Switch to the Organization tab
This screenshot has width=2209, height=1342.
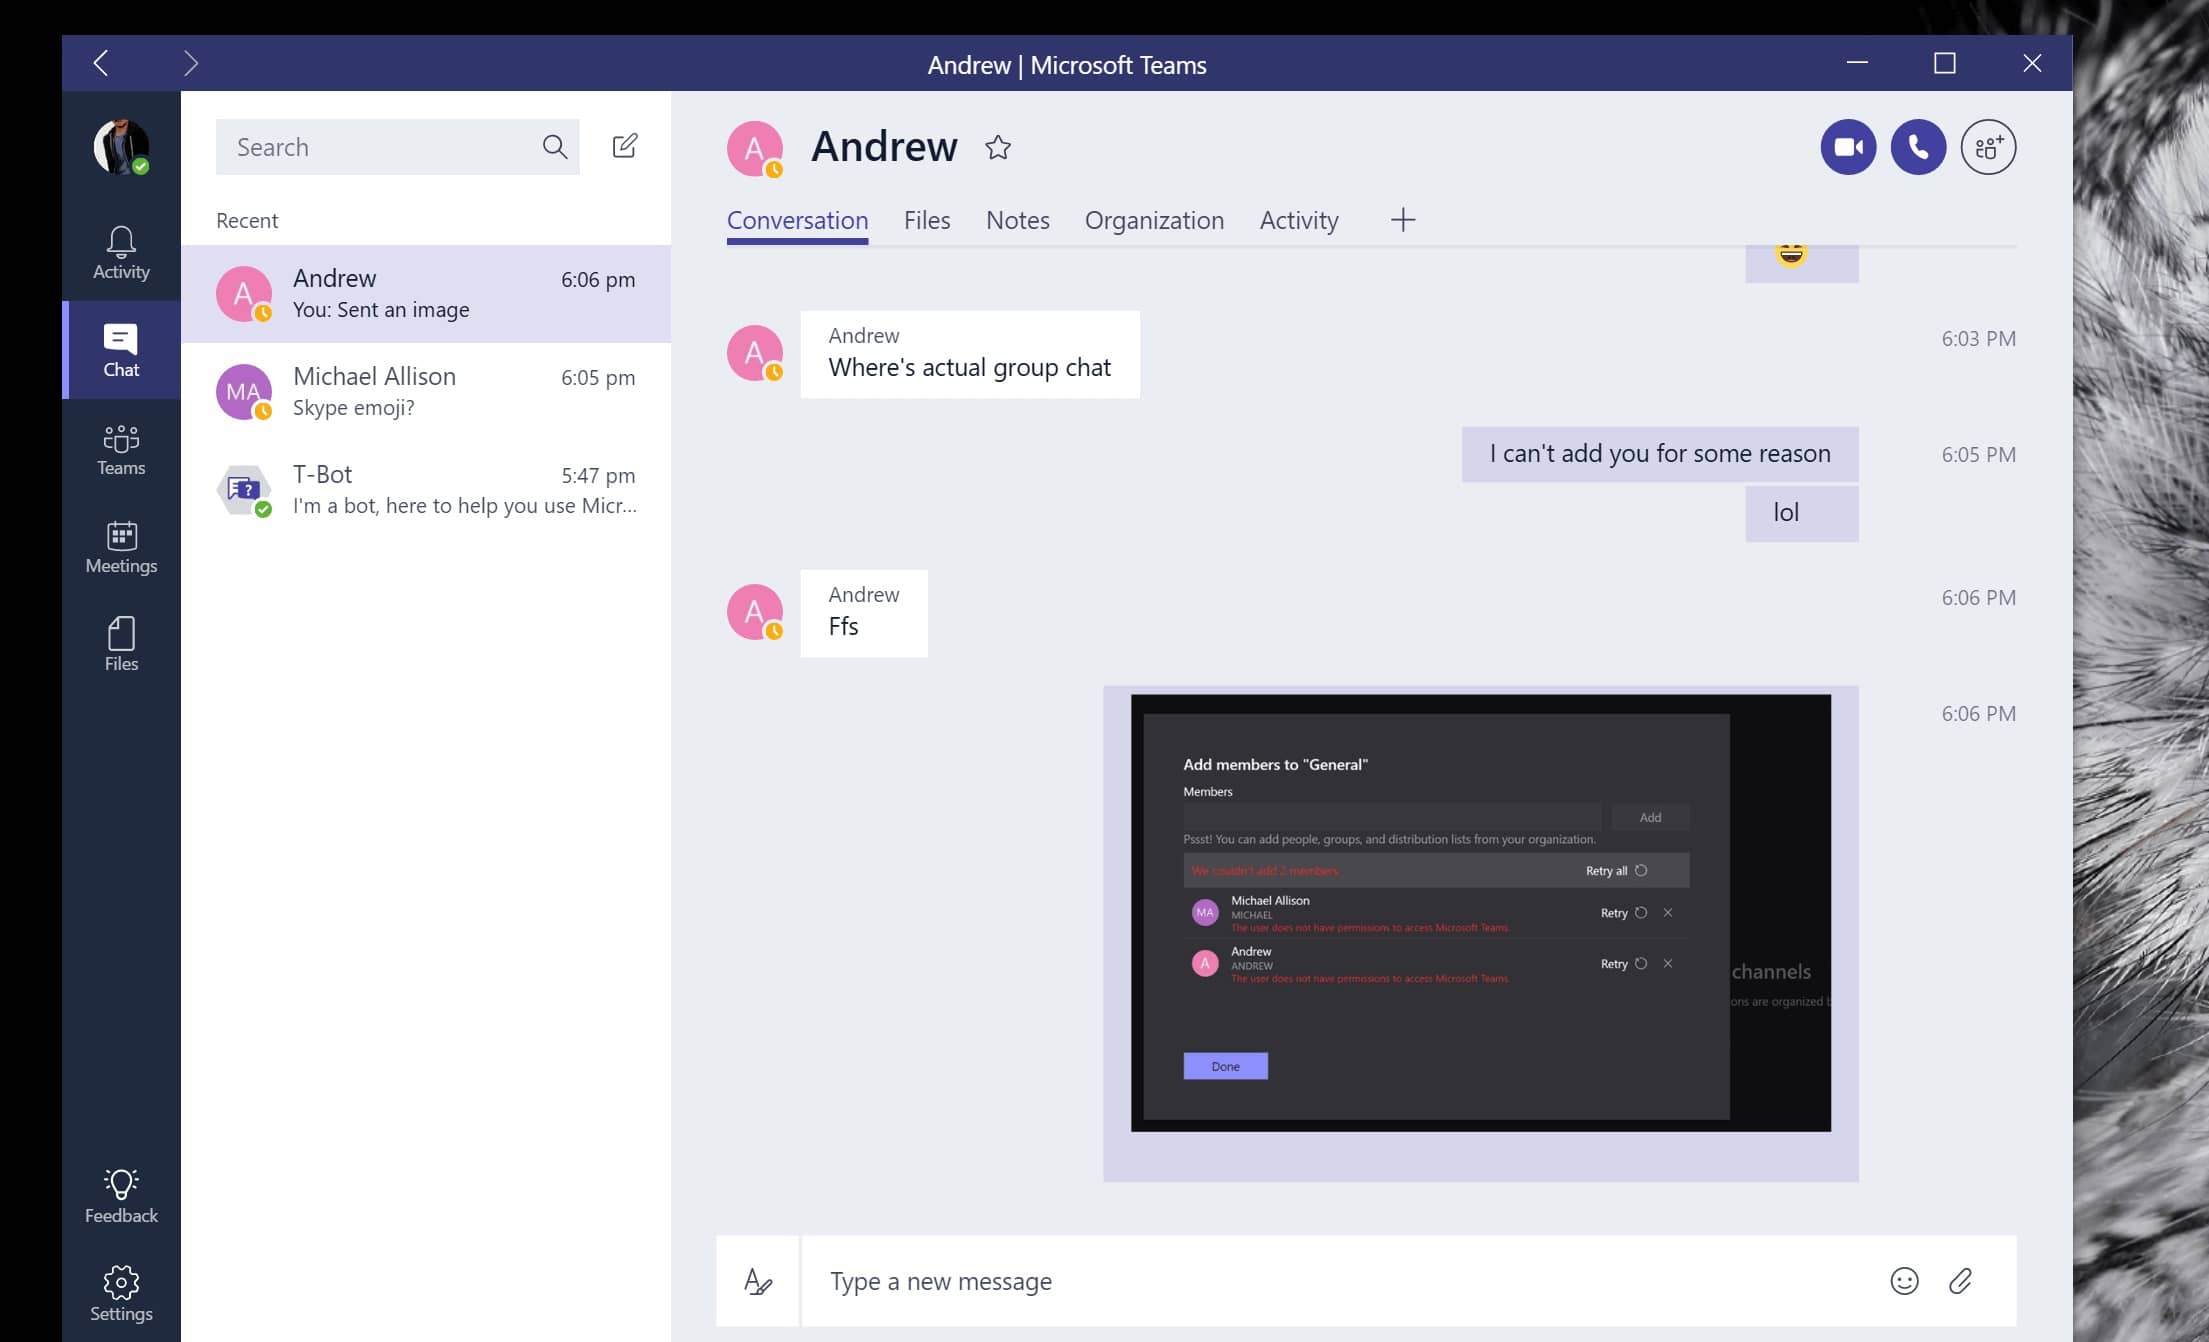1153,219
